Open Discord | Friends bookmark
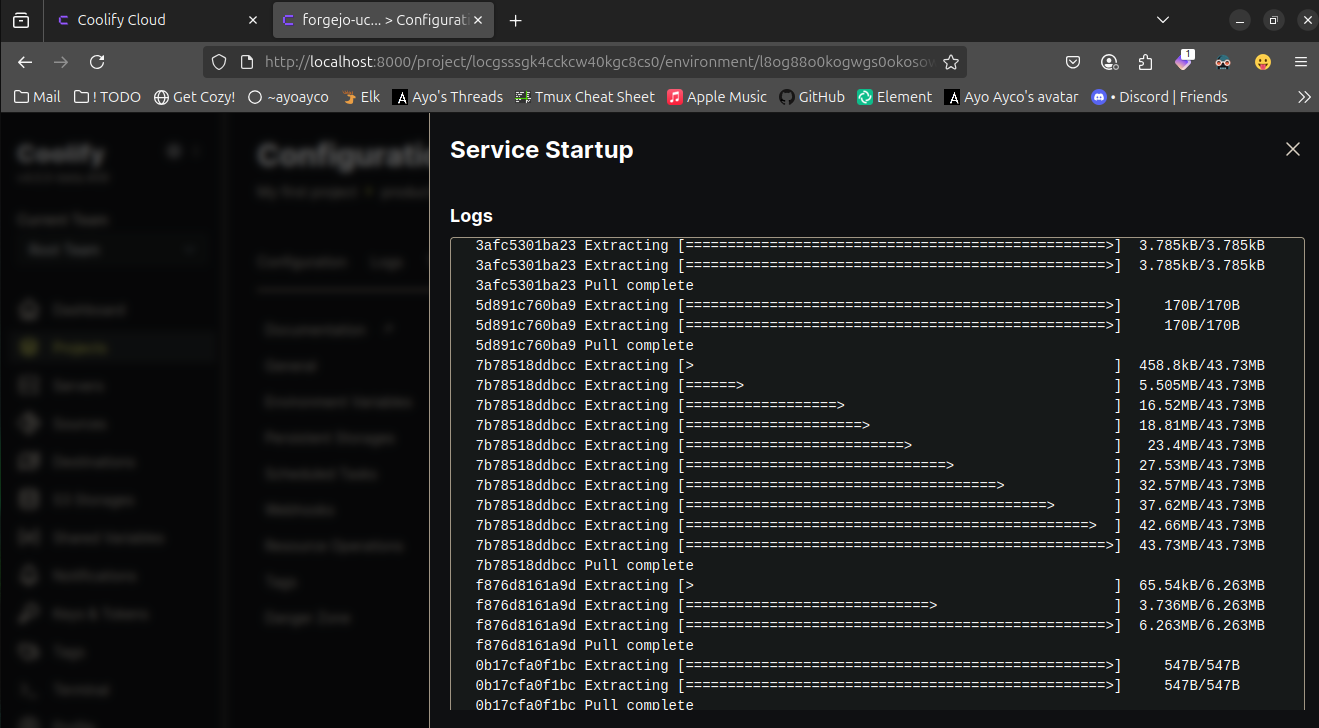1319x728 pixels. pos(1159,97)
